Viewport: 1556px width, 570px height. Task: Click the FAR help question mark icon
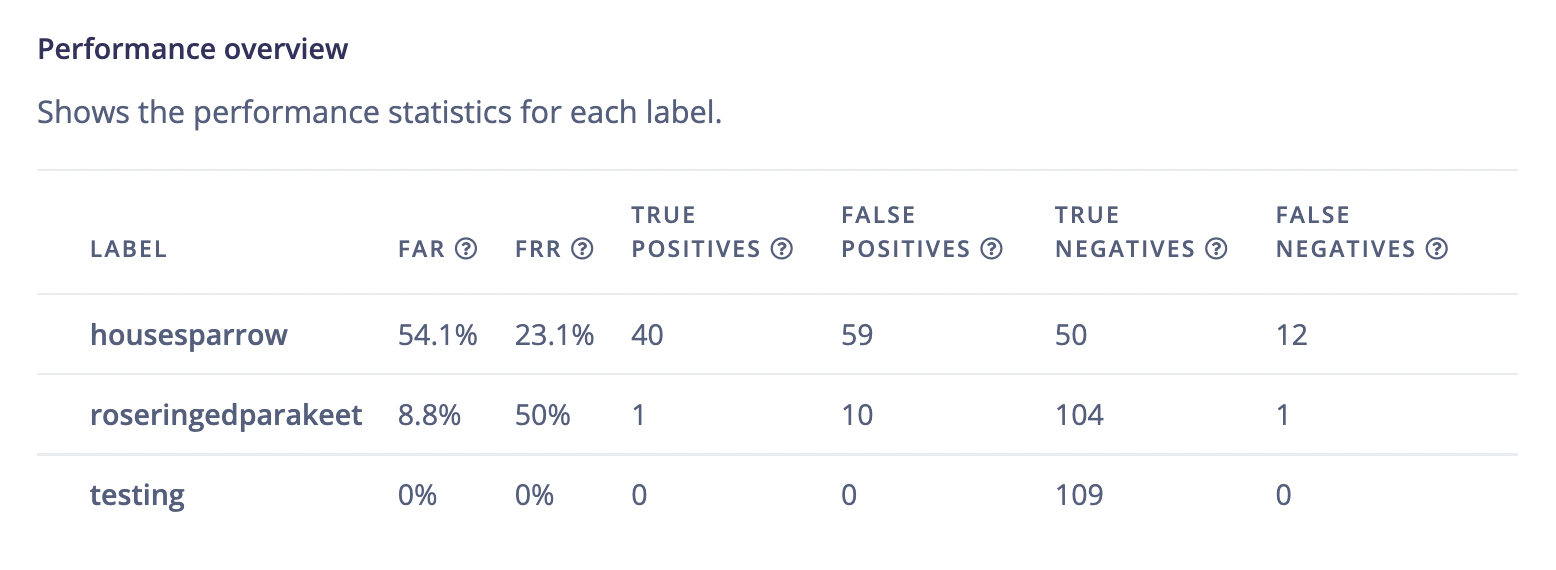(466, 249)
